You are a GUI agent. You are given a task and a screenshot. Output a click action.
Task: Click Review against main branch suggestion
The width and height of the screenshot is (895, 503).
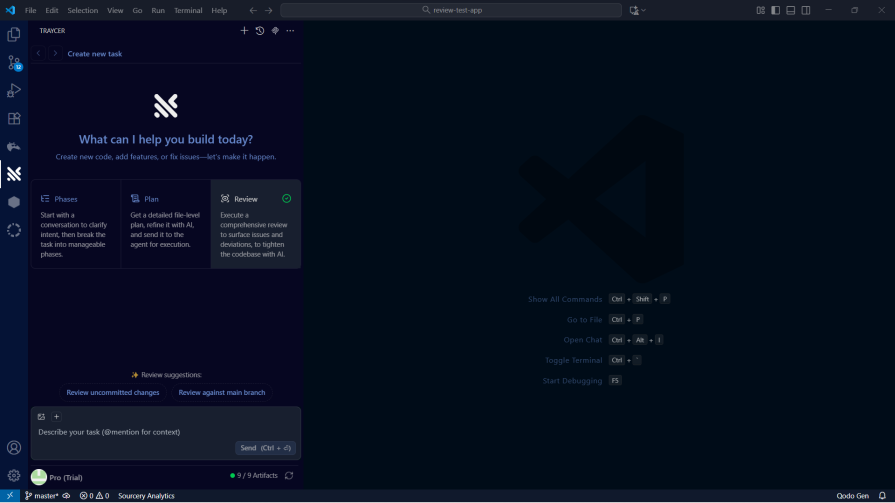[221, 393]
